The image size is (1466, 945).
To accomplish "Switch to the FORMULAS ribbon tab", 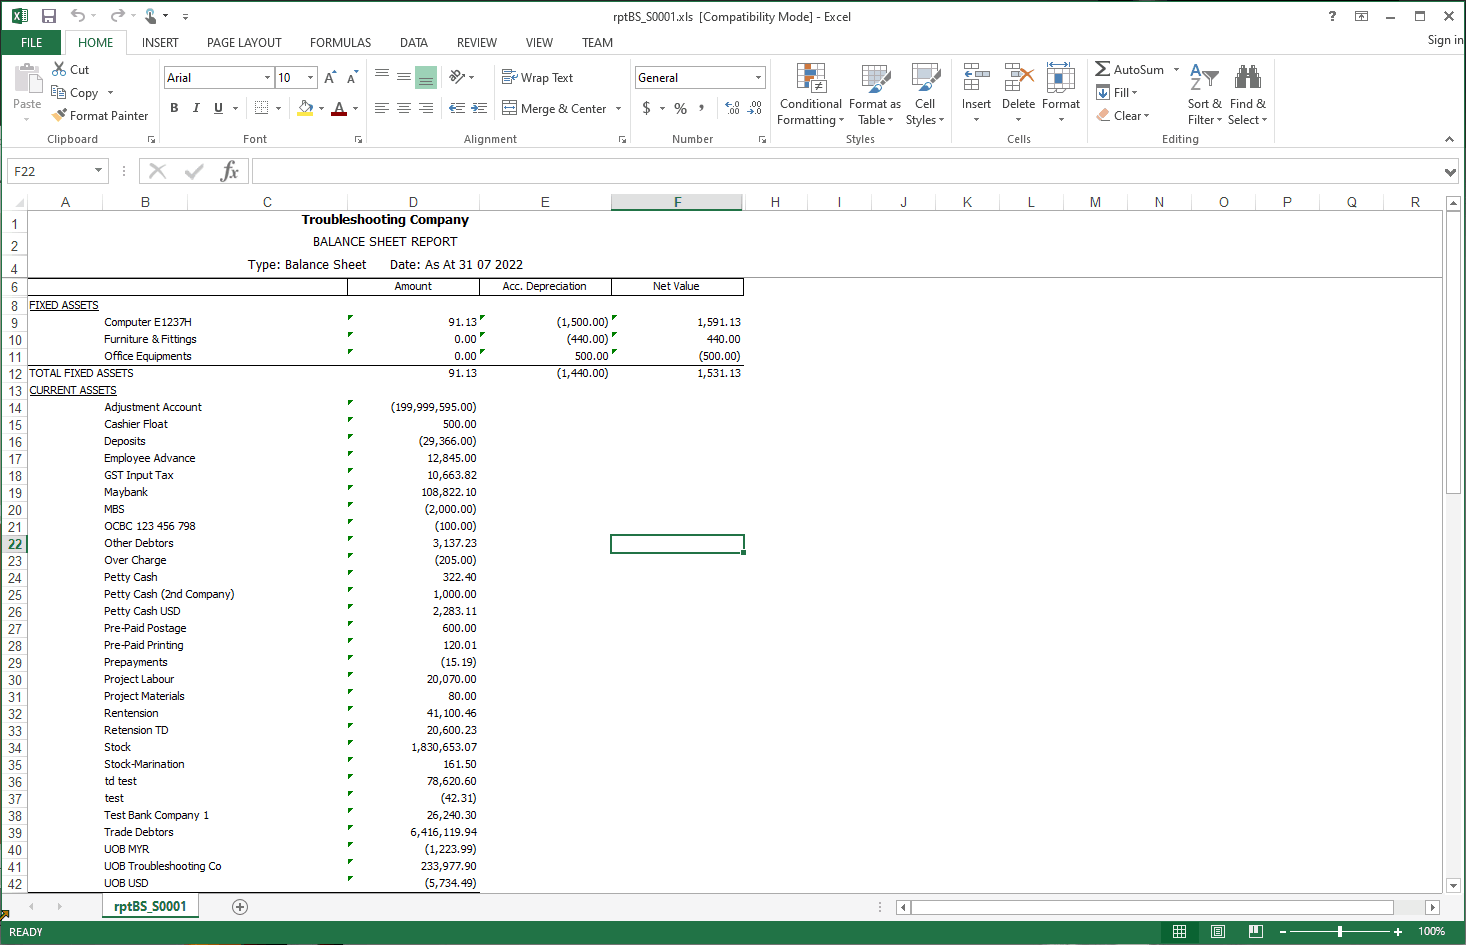I will tap(340, 43).
